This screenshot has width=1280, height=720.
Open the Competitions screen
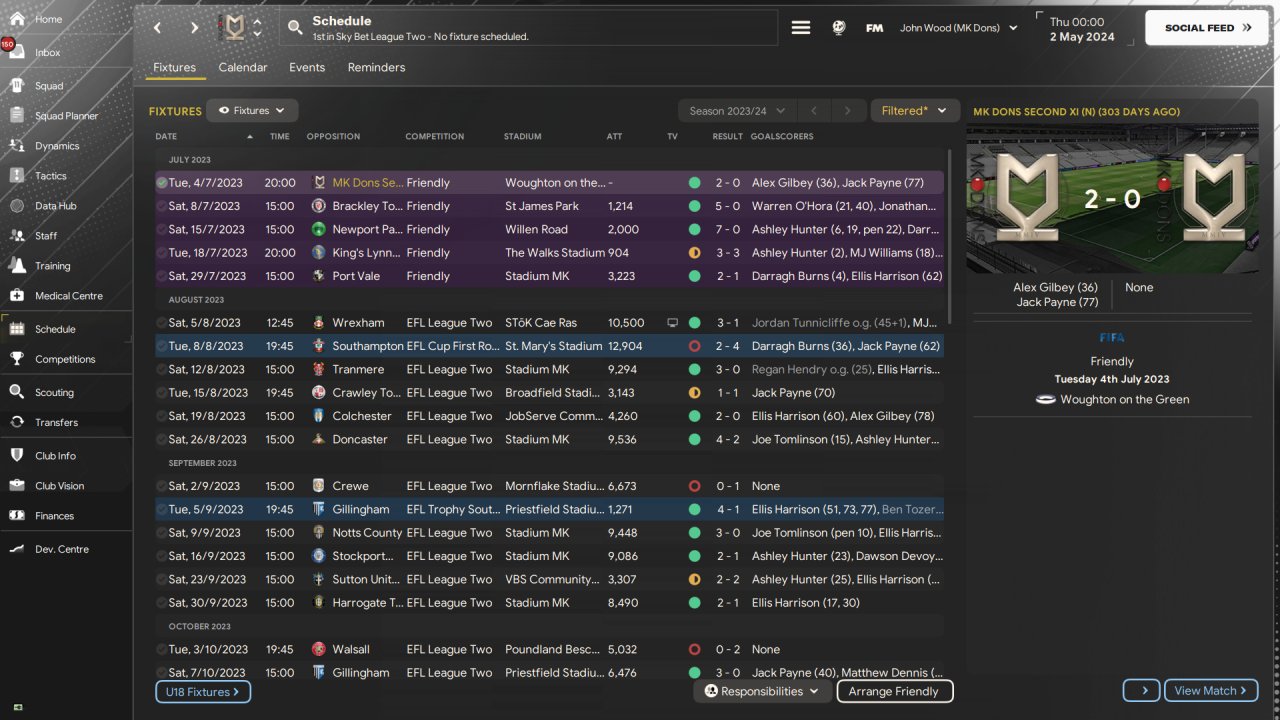[x=66, y=359]
